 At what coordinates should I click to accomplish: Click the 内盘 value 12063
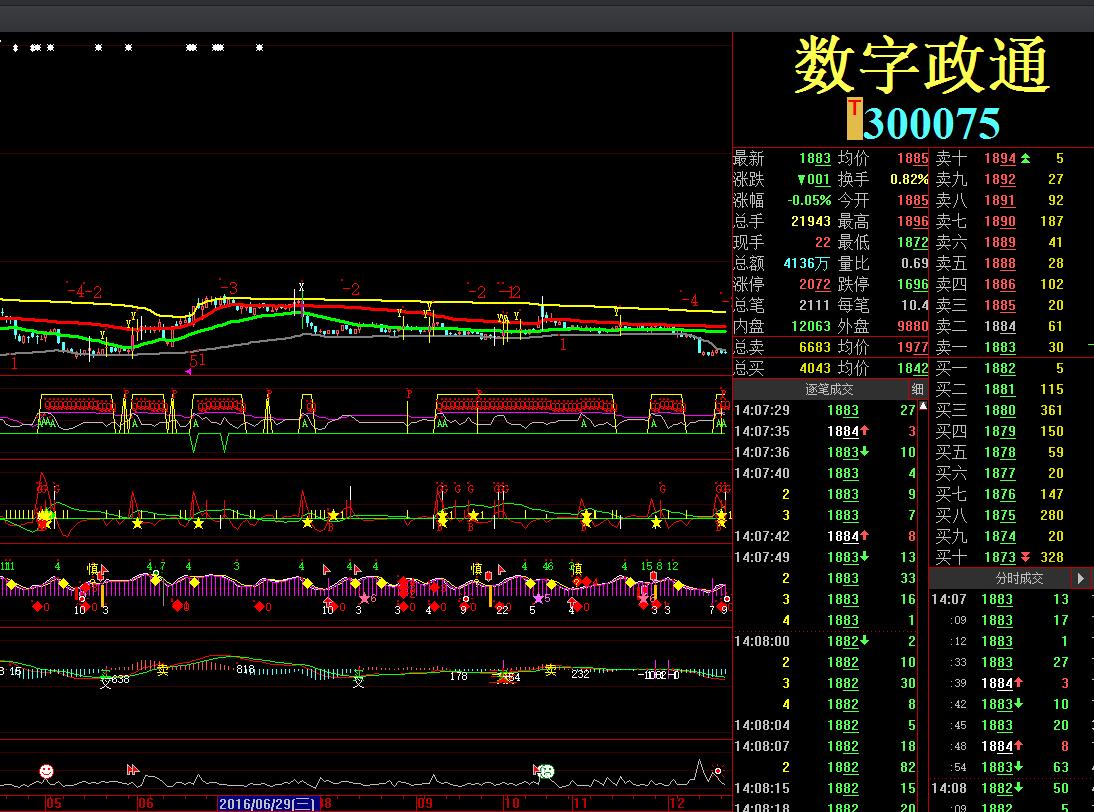point(811,326)
